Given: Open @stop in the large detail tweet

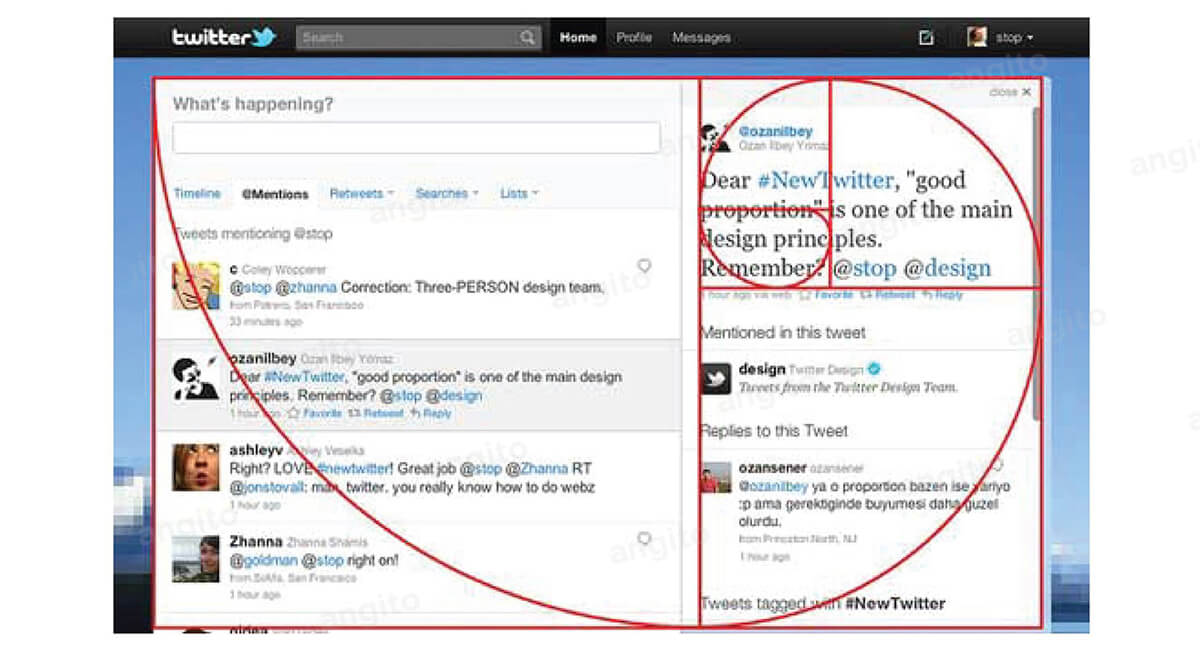Looking at the screenshot, I should (x=865, y=268).
